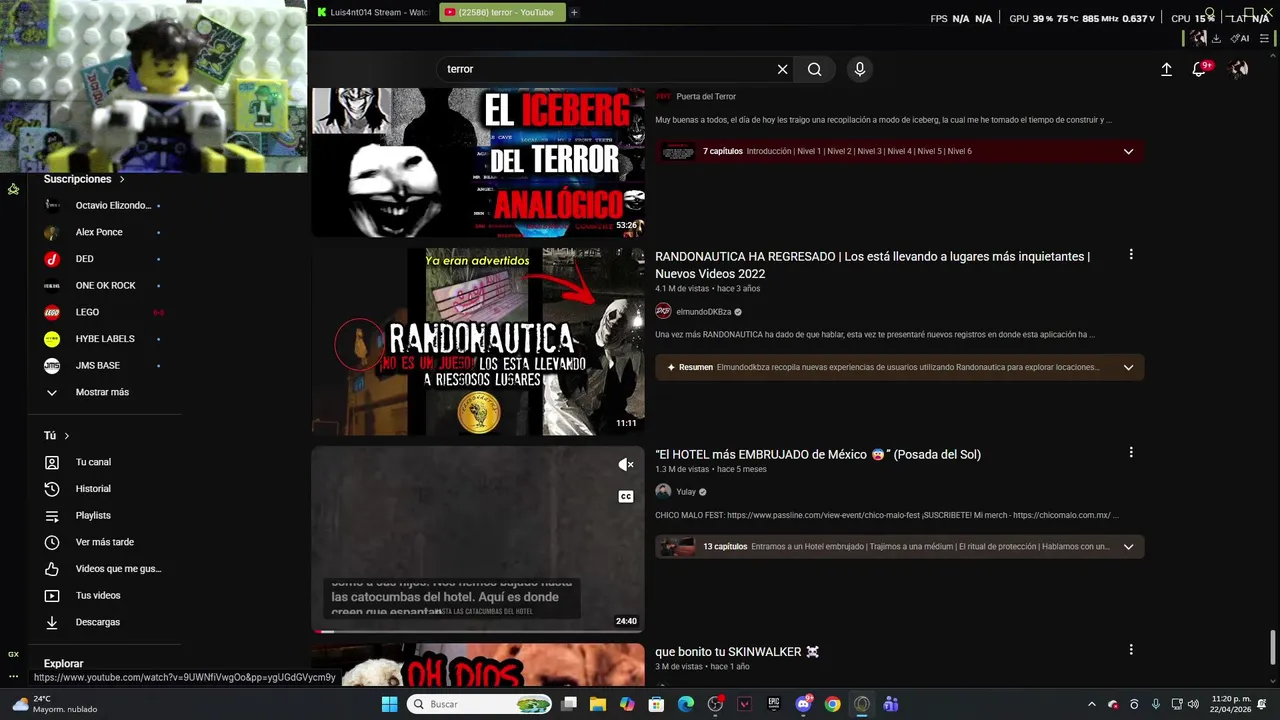The image size is (1280, 720).
Task: Toggle captions CC on hotel preview
Action: 626,496
